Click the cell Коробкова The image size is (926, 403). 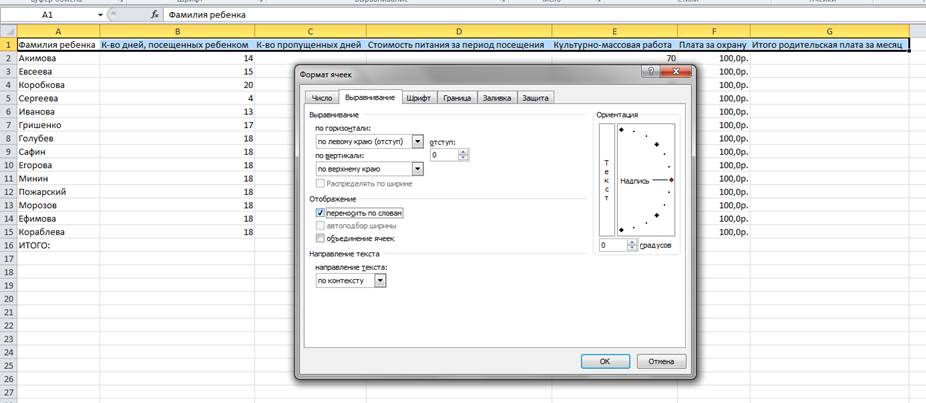(x=58, y=85)
